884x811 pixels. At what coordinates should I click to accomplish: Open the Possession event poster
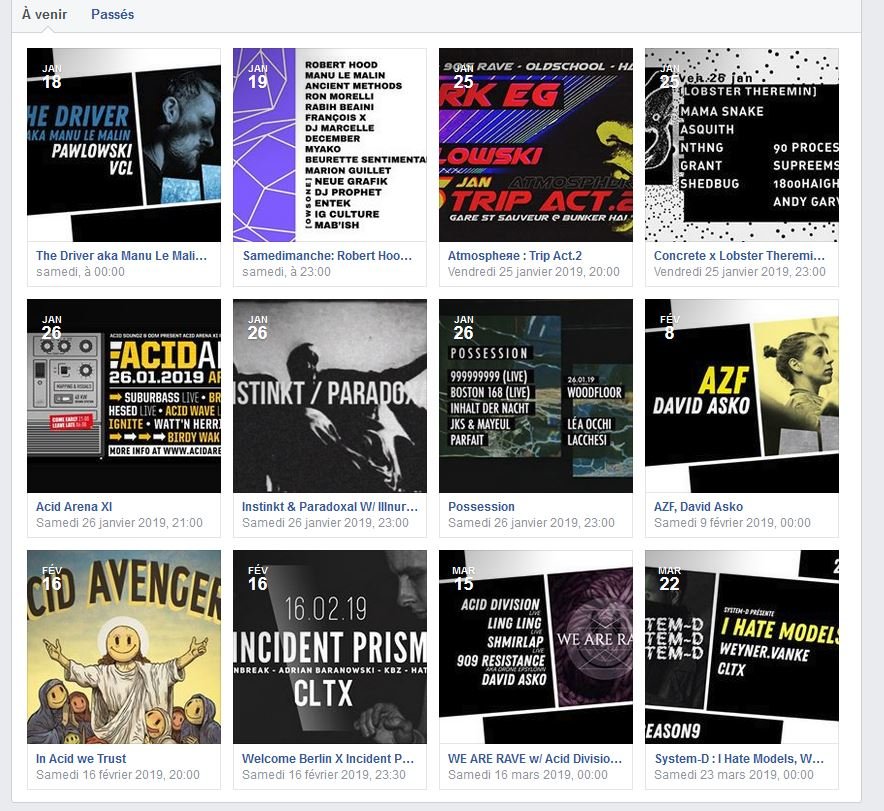(536, 396)
